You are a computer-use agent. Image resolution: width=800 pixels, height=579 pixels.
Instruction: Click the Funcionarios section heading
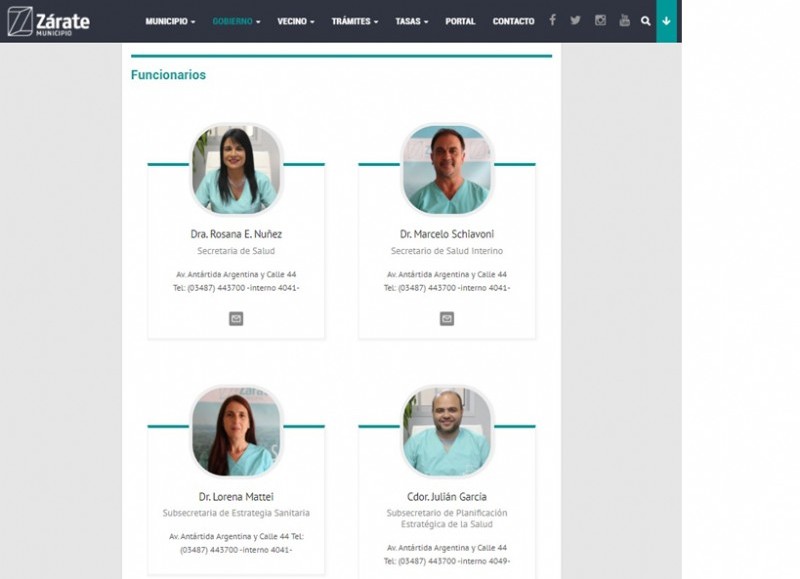pos(168,75)
